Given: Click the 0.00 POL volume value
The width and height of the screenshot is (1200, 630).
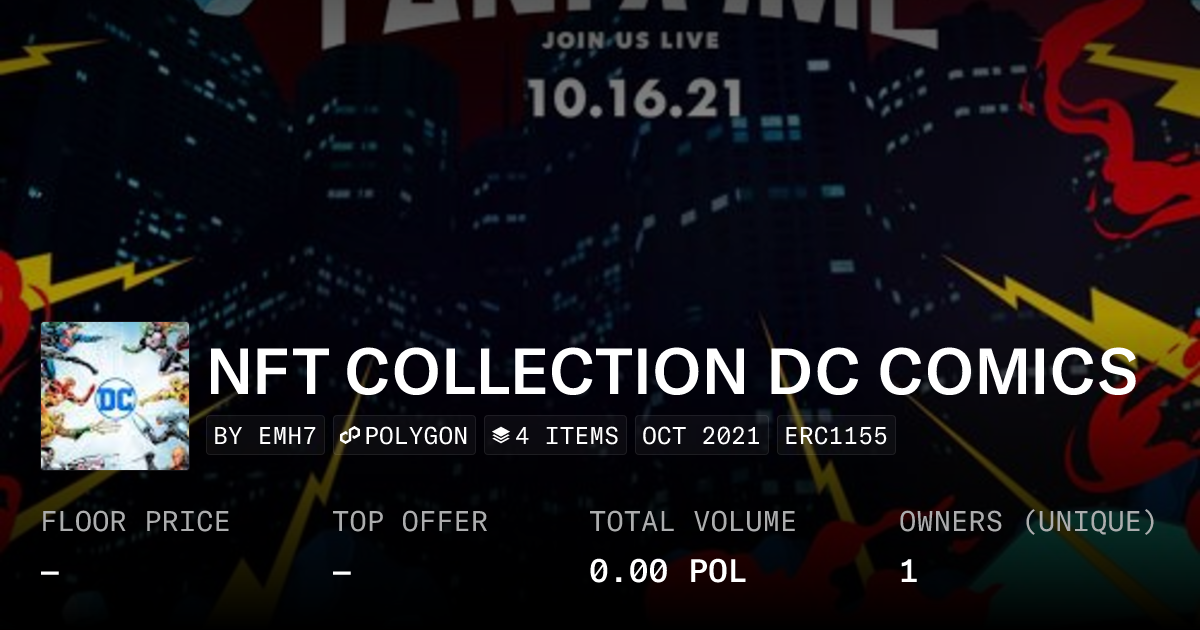Looking at the screenshot, I should 667,572.
